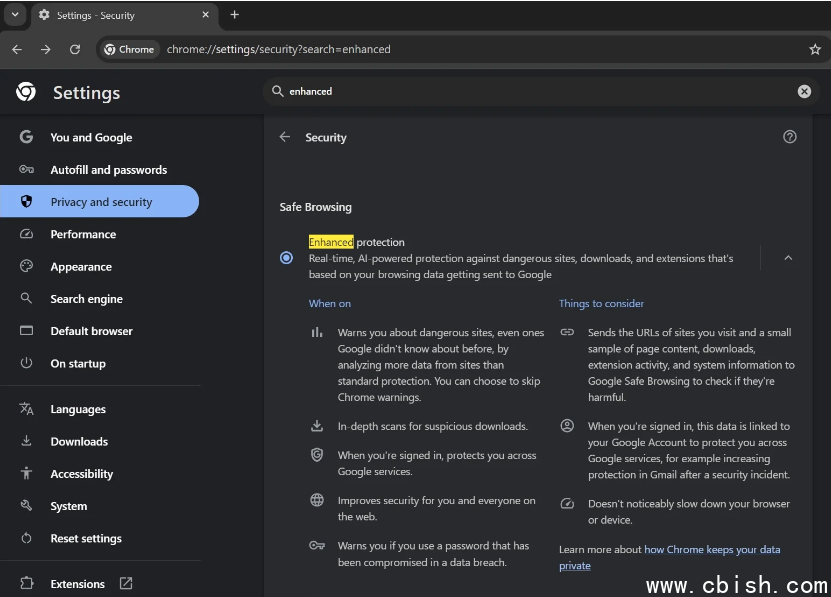The width and height of the screenshot is (831, 597).
Task: Select the Enhanced protection radio button
Action: pos(287,258)
